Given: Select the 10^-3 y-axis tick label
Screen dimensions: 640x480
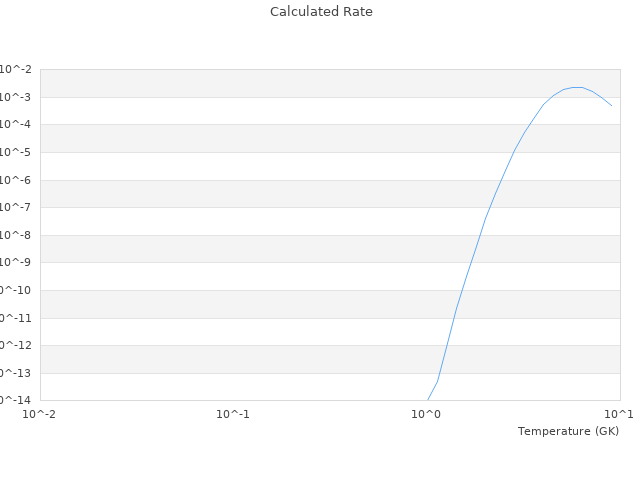Looking at the screenshot, I should pos(16,97).
